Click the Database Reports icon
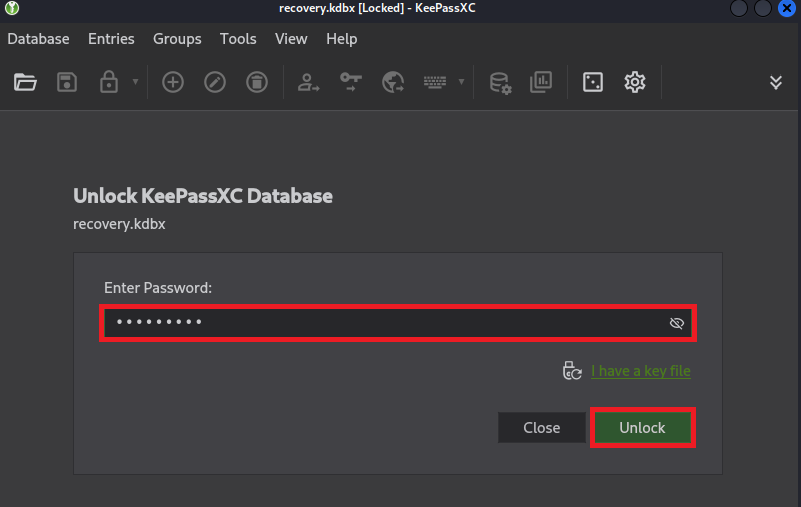This screenshot has height=507, width=801. [x=541, y=82]
